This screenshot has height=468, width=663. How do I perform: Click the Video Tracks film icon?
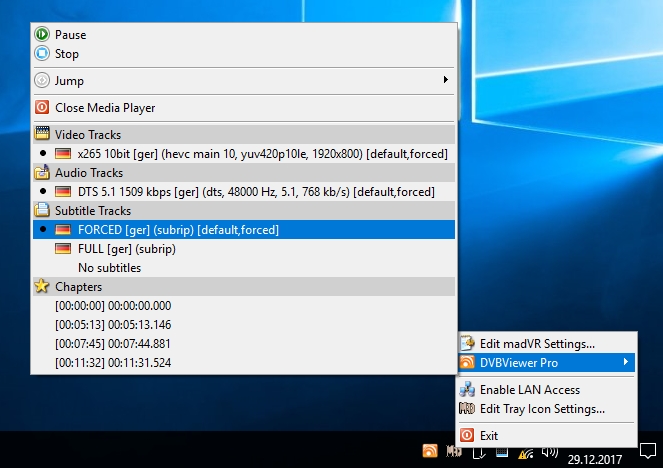click(x=42, y=134)
